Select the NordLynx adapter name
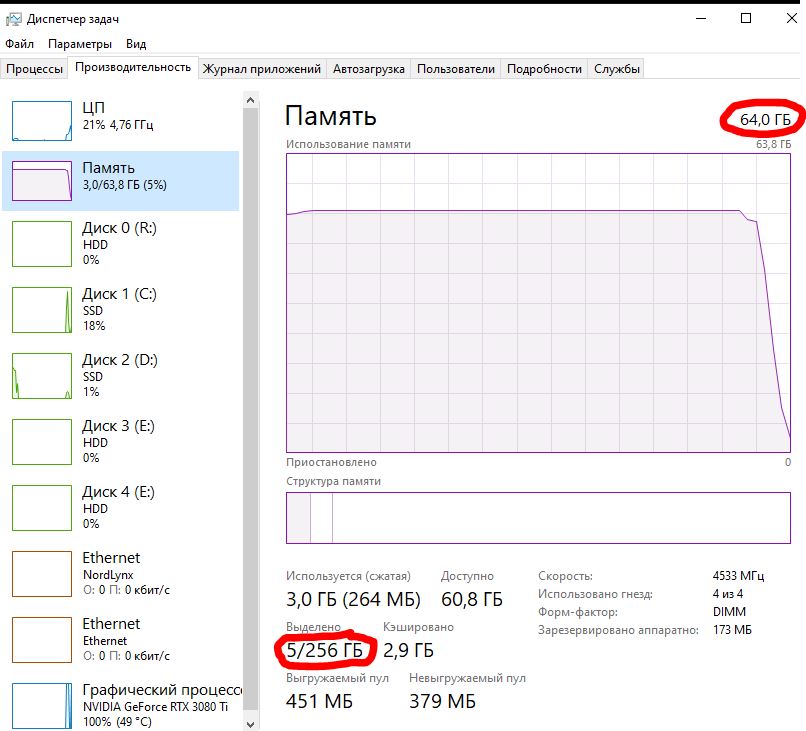Viewport: 806px width, 731px height. coord(108,575)
